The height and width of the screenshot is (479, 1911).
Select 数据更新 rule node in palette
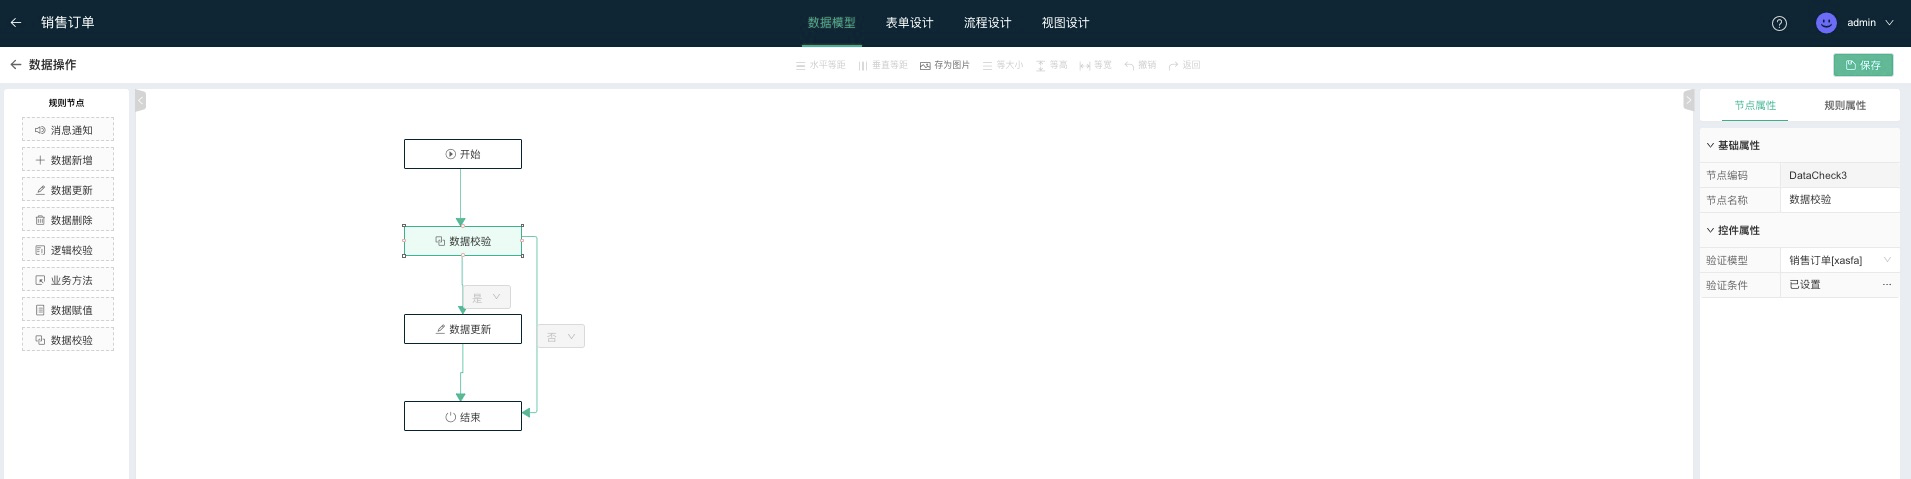coord(68,190)
